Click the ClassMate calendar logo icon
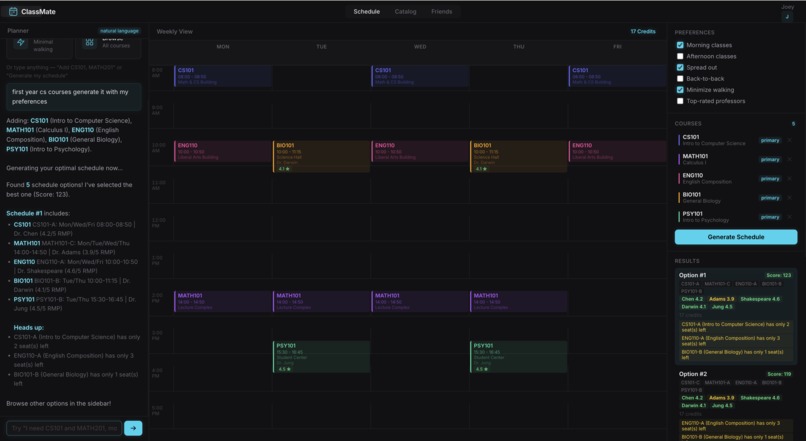Screen dimensions: 806x441 pyautogui.click(x=13, y=11)
